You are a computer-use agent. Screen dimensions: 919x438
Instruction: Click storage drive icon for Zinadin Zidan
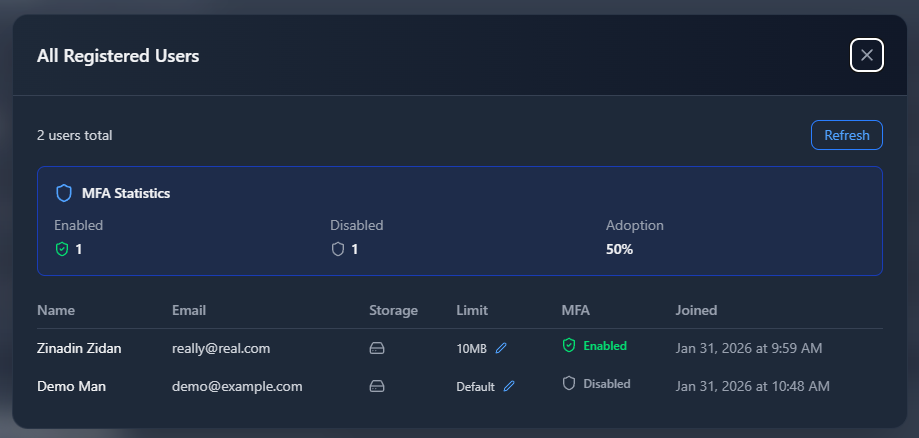pyautogui.click(x=377, y=348)
